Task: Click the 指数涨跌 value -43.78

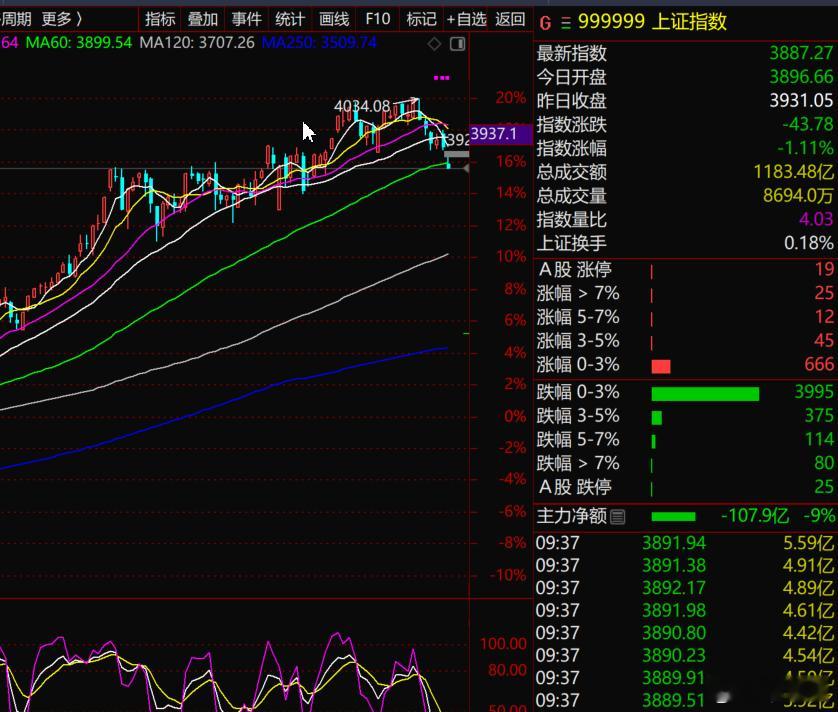Action: [808, 125]
